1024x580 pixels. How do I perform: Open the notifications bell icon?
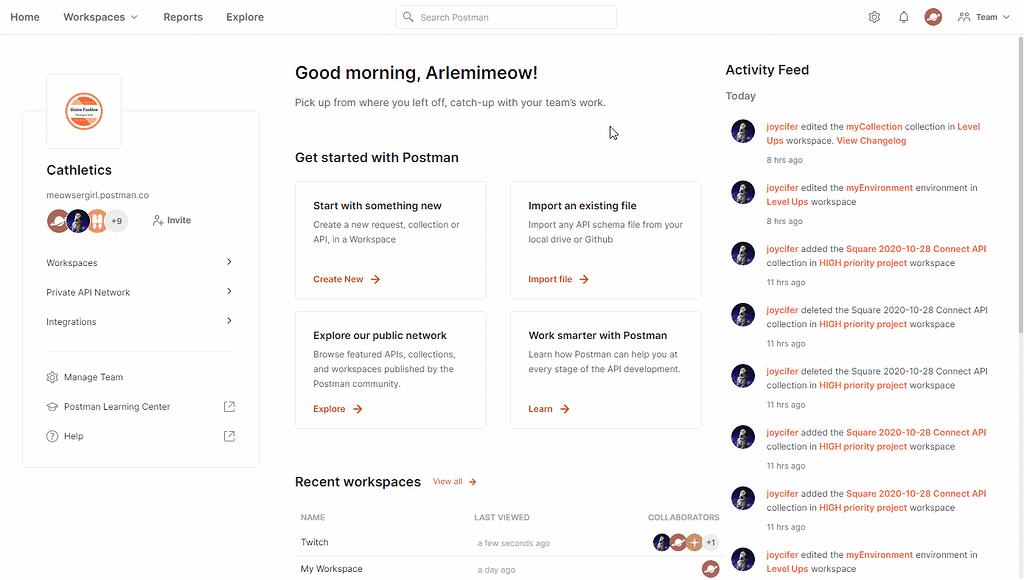coord(903,17)
